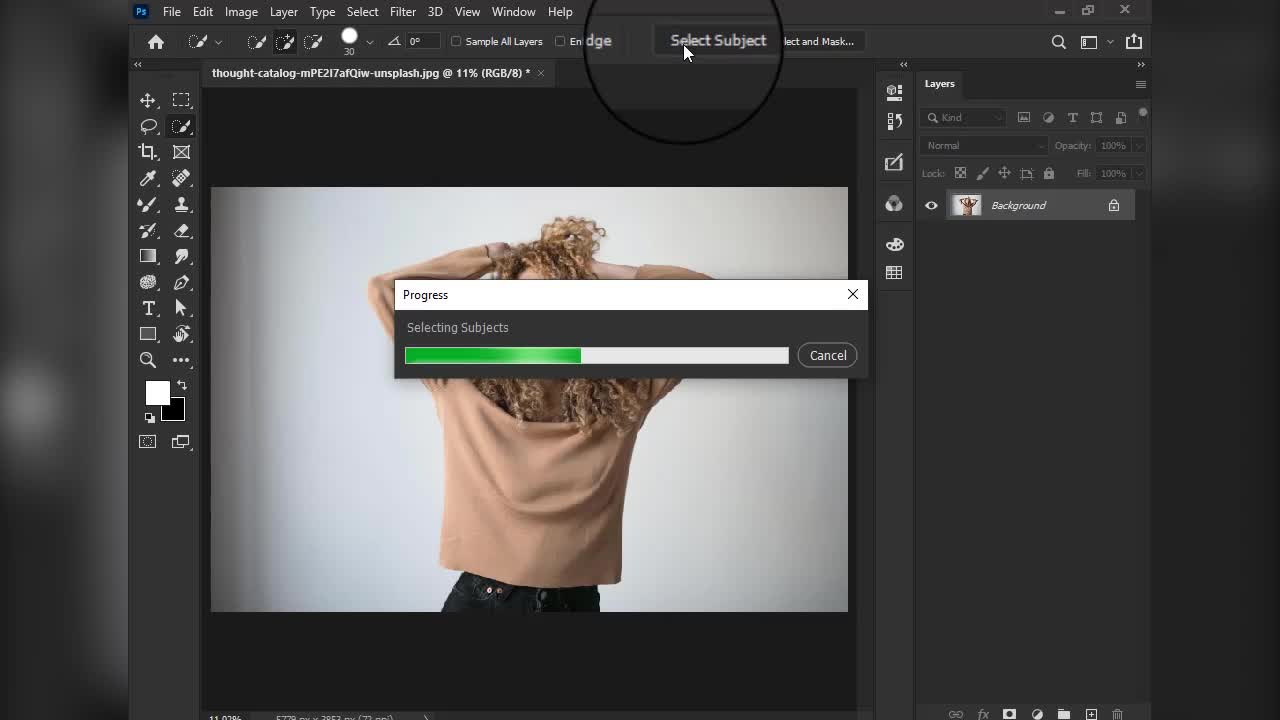
Task: Click the white foreground color swatch
Action: 157,393
